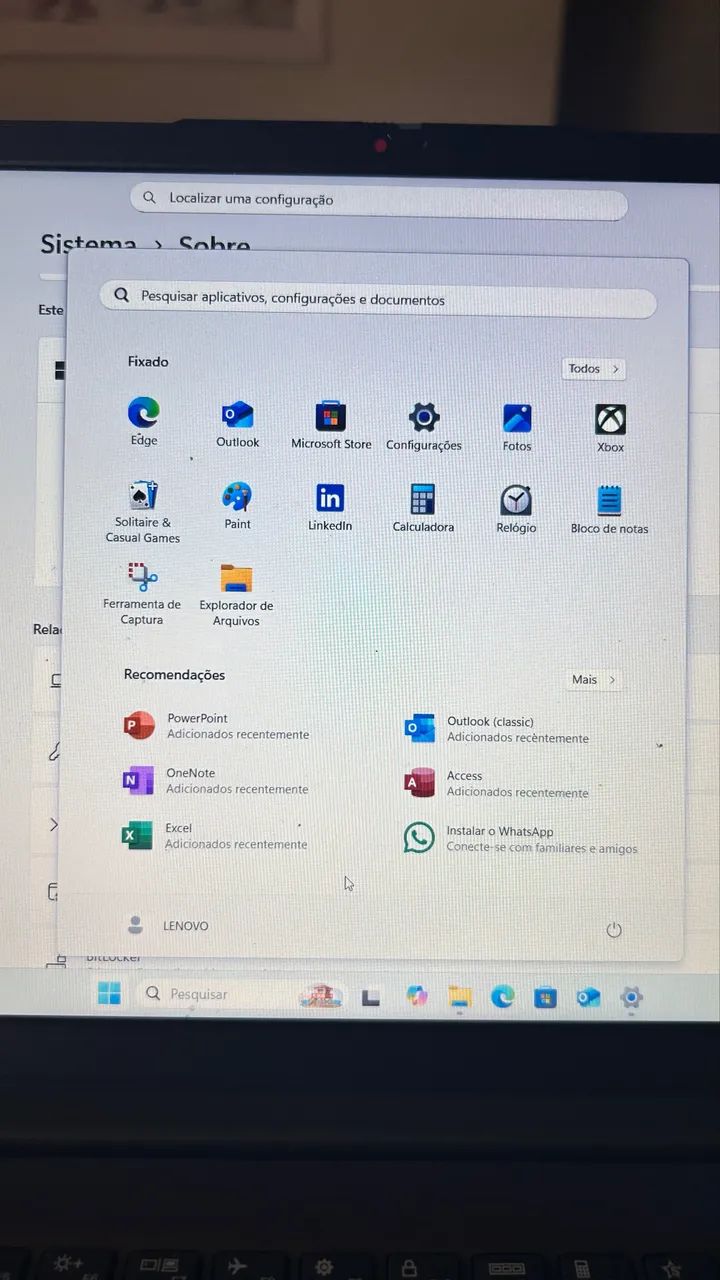720x1280 pixels.
Task: Open recommended PowerPoint item
Action: pyautogui.click(x=215, y=726)
